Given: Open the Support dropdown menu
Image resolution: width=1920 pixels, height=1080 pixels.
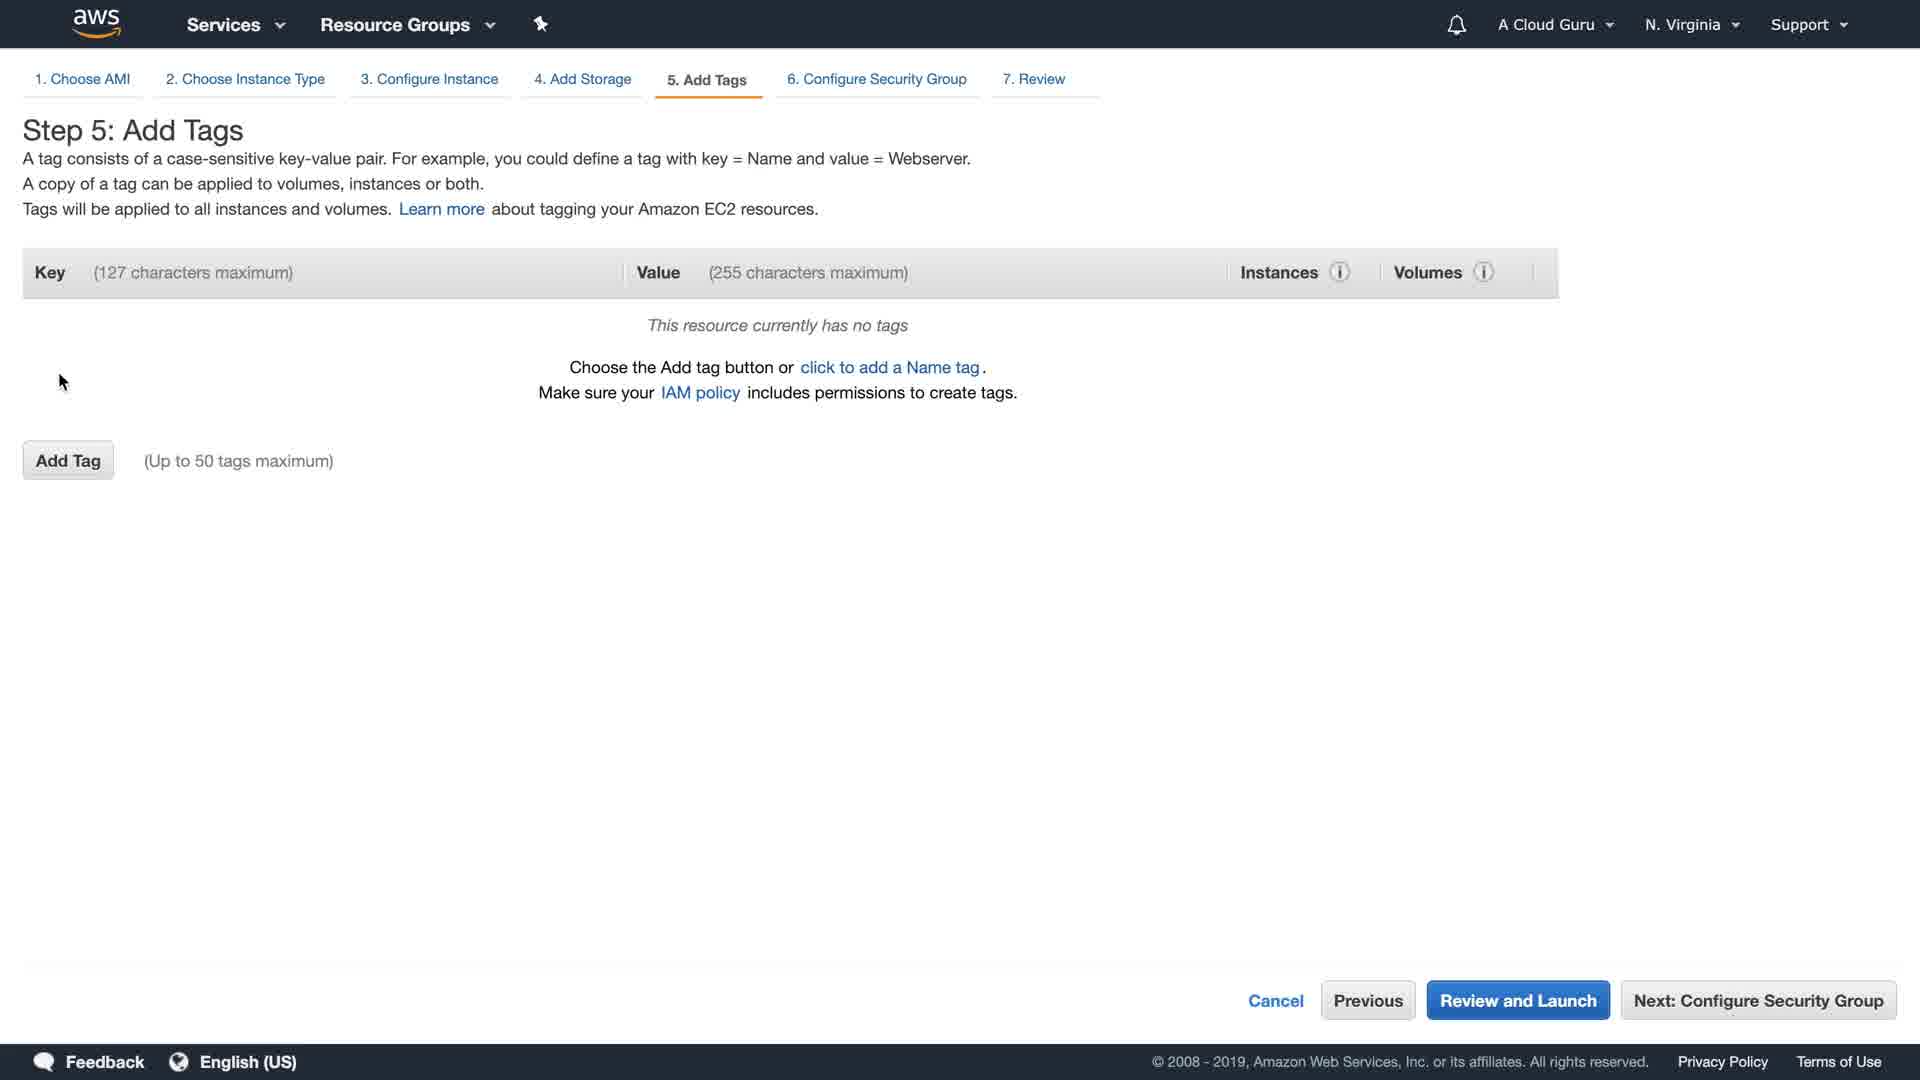Looking at the screenshot, I should 1808,25.
